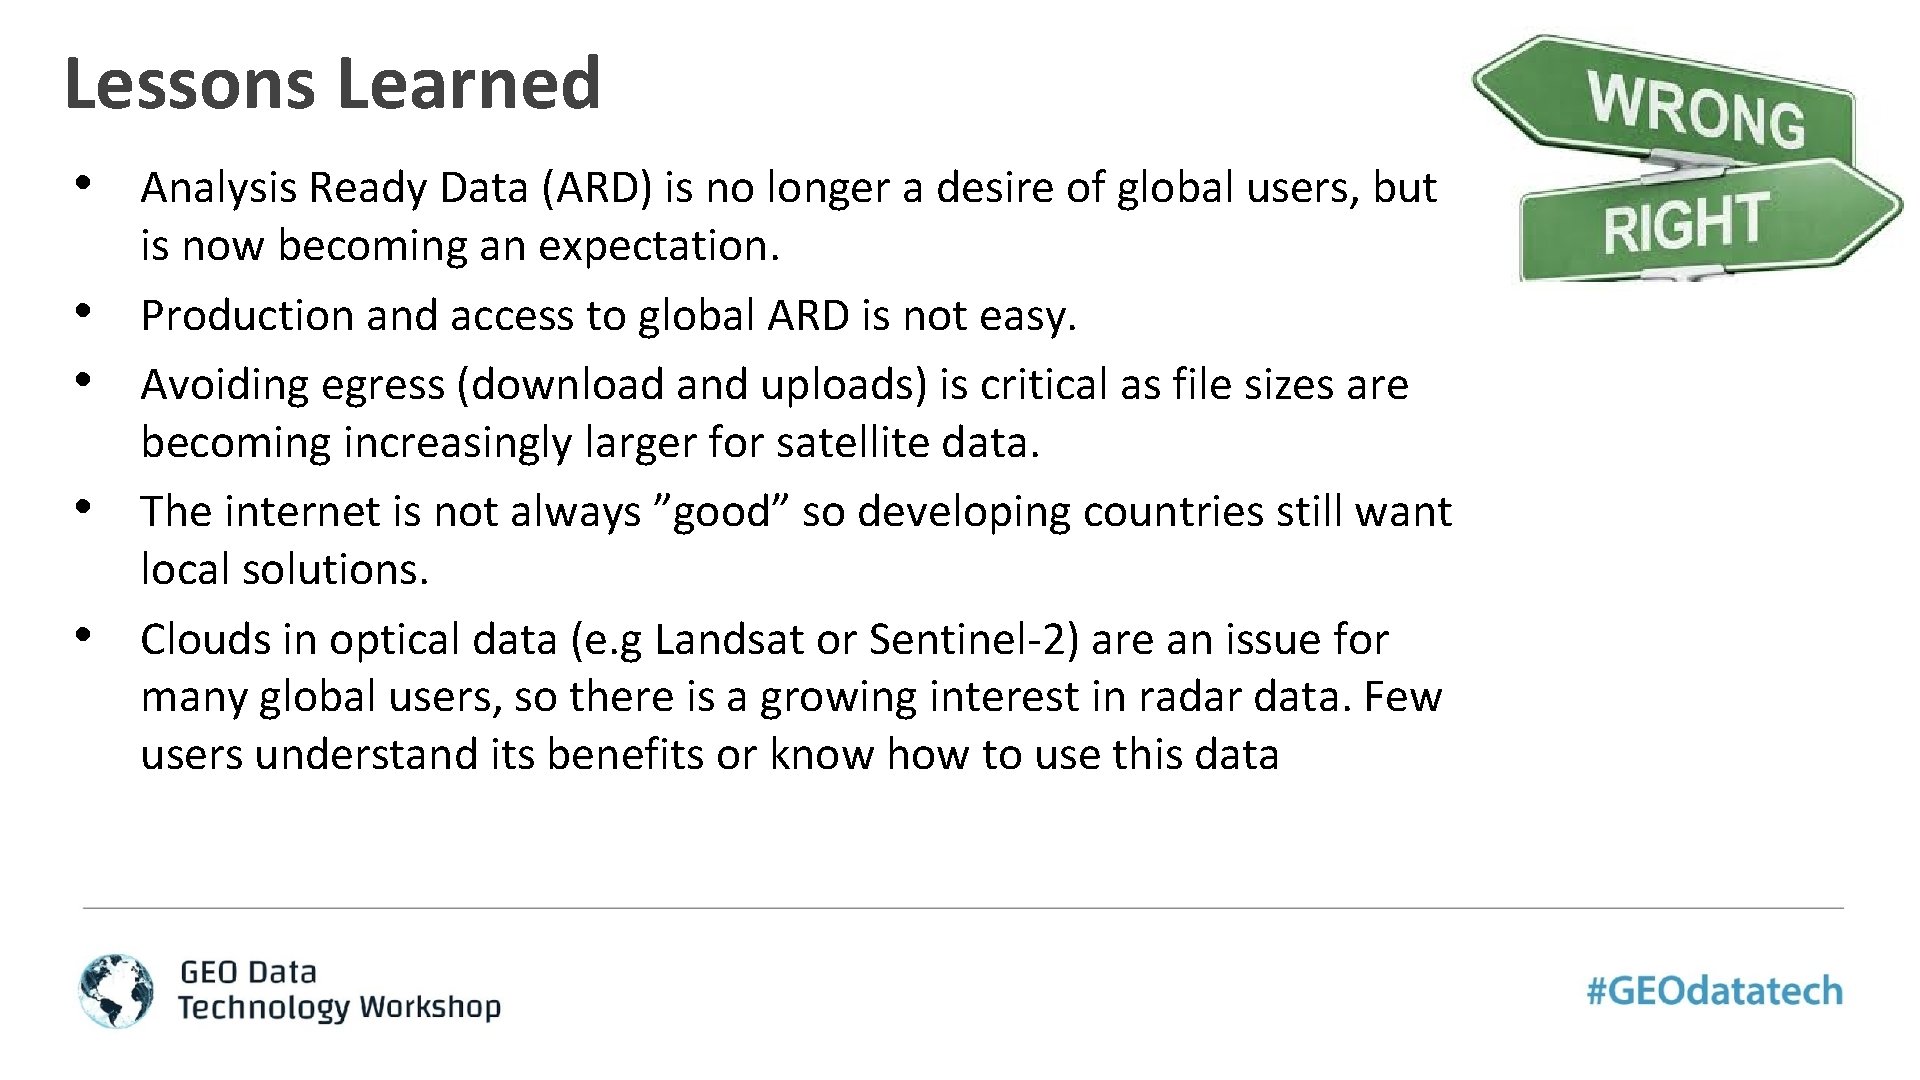The height and width of the screenshot is (1080, 1920).
Task: Click the Analysis Ready Data (ARD) text
Action: point(397,188)
